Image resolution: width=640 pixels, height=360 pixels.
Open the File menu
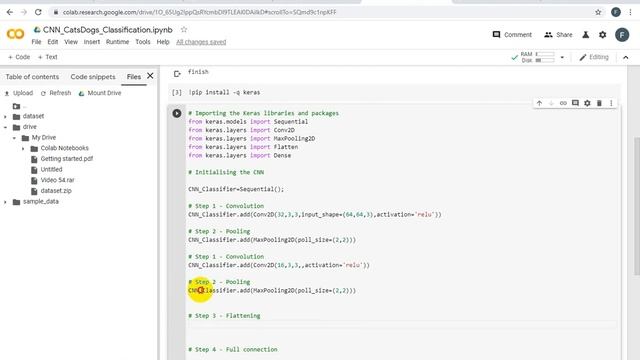tap(36, 42)
